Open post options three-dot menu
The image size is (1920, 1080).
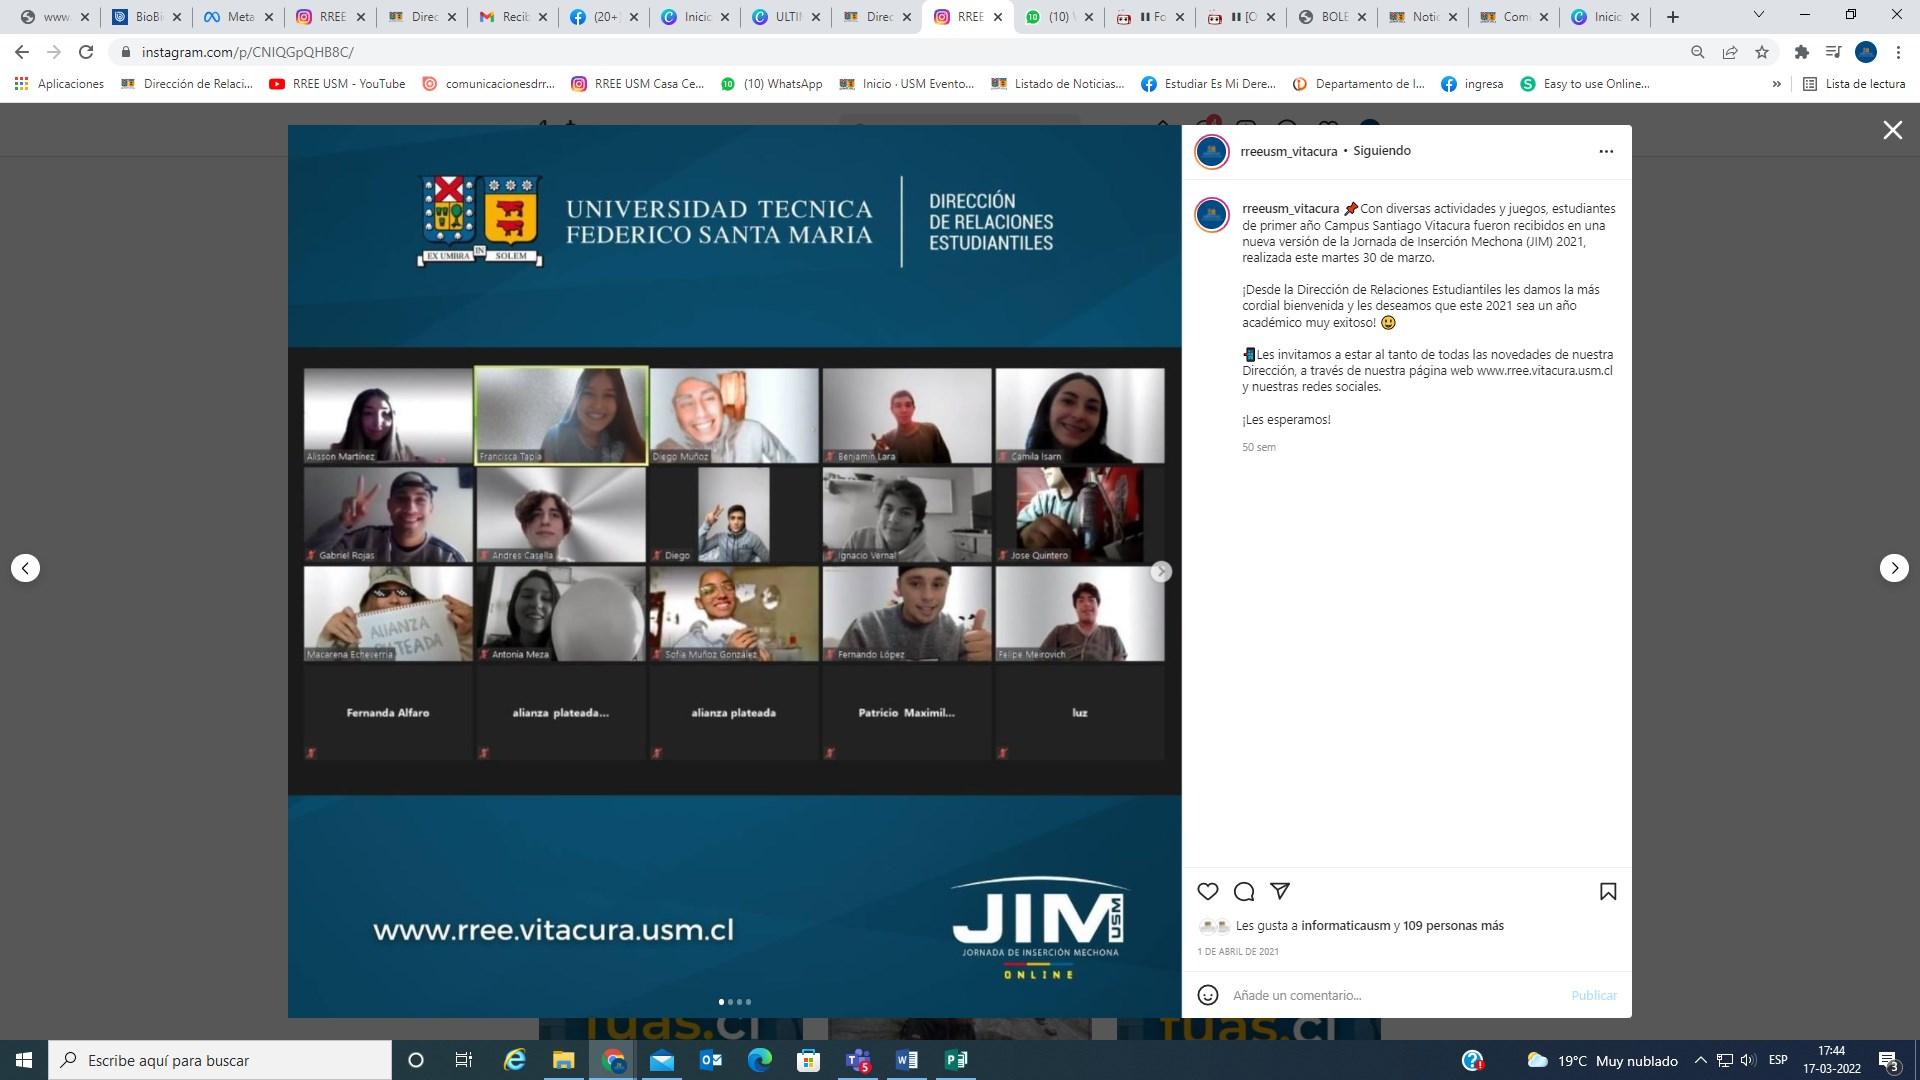click(1606, 151)
